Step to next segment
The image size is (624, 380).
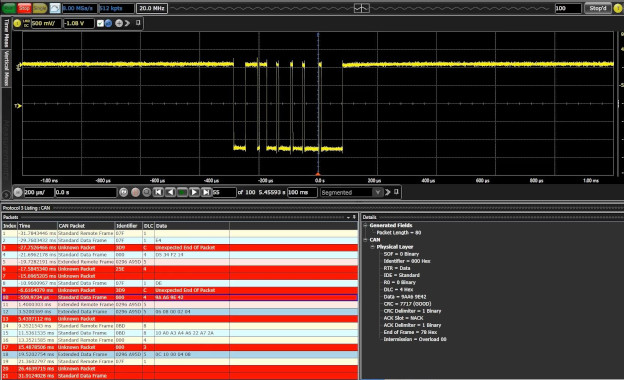pos(194,193)
